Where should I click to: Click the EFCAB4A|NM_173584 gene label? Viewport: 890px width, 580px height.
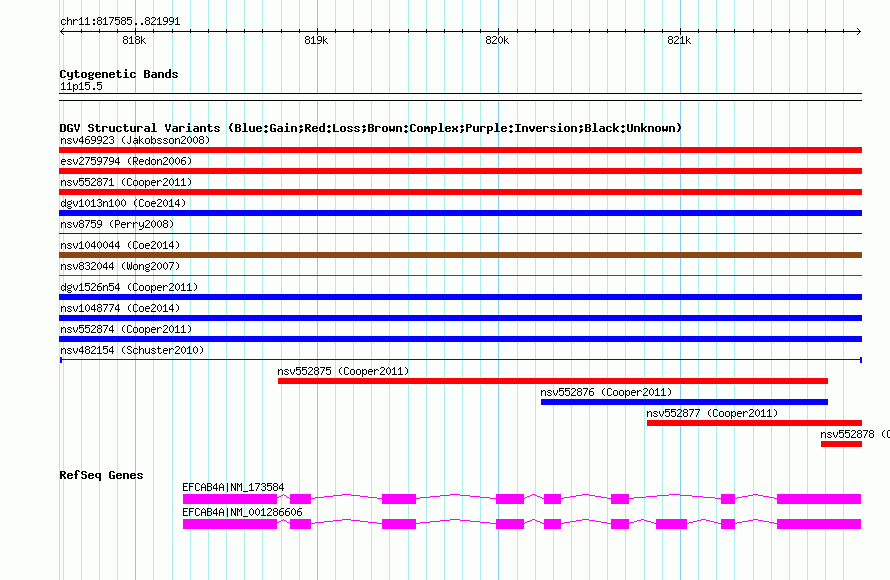[x=233, y=487]
